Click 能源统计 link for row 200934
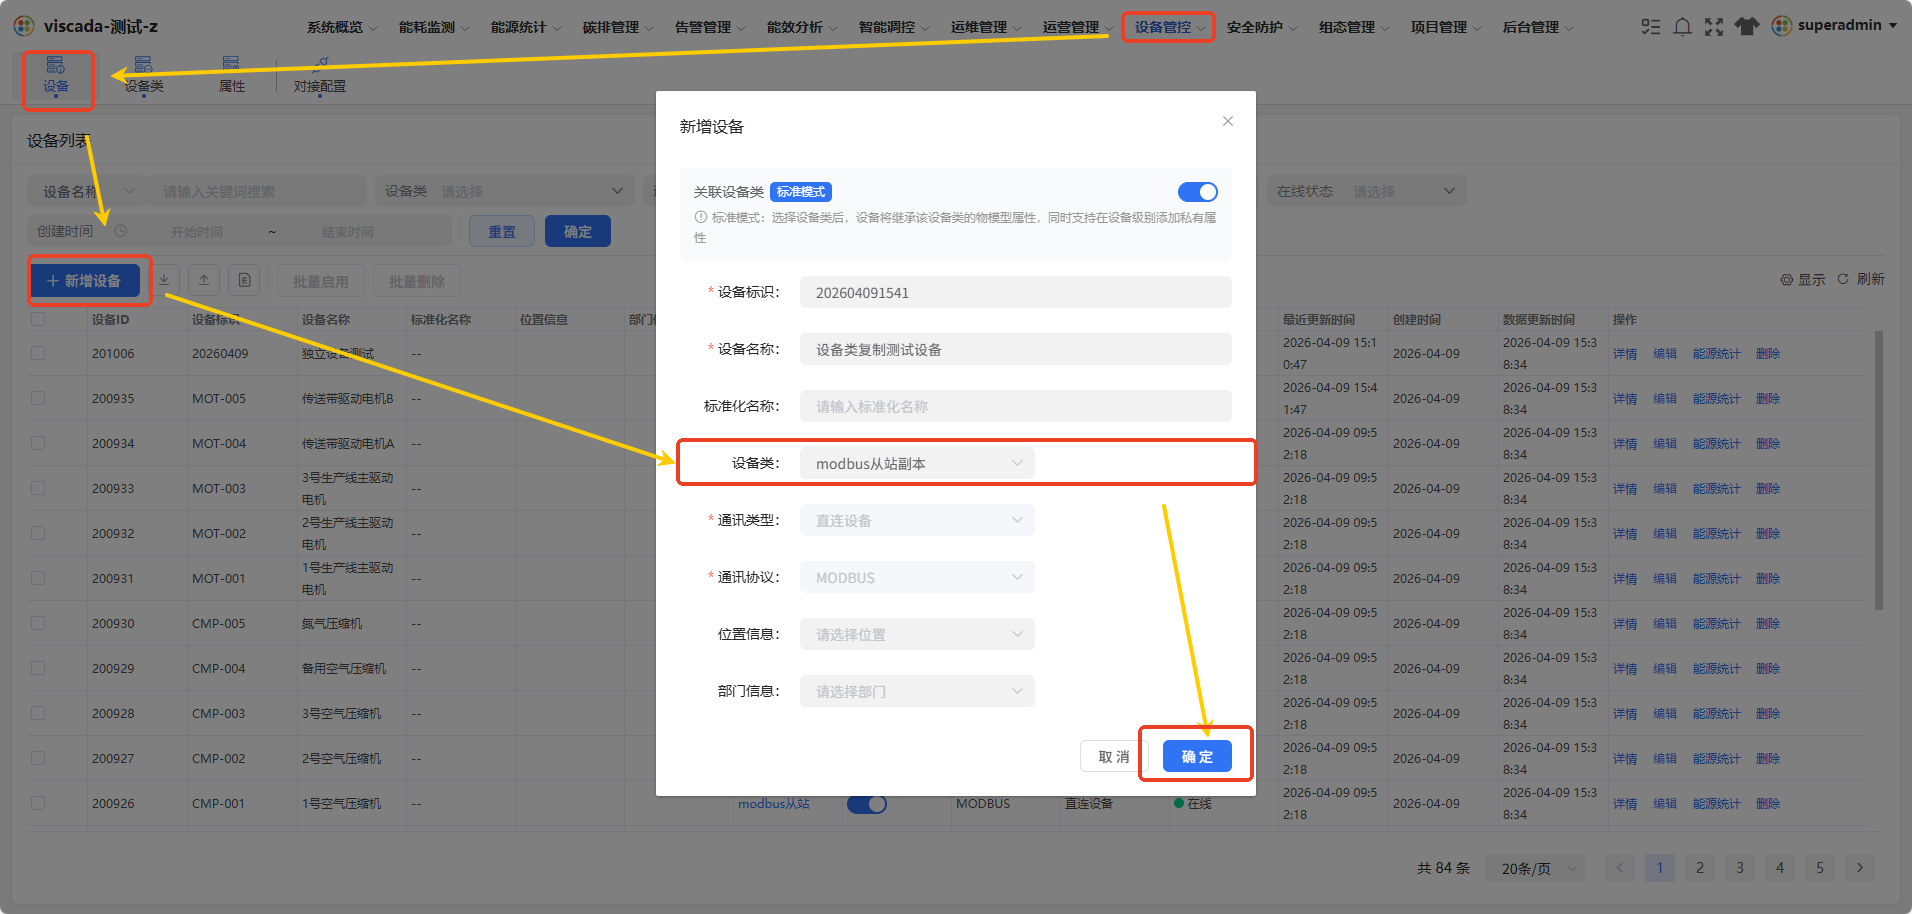This screenshot has height=914, width=1912. coord(1717,443)
